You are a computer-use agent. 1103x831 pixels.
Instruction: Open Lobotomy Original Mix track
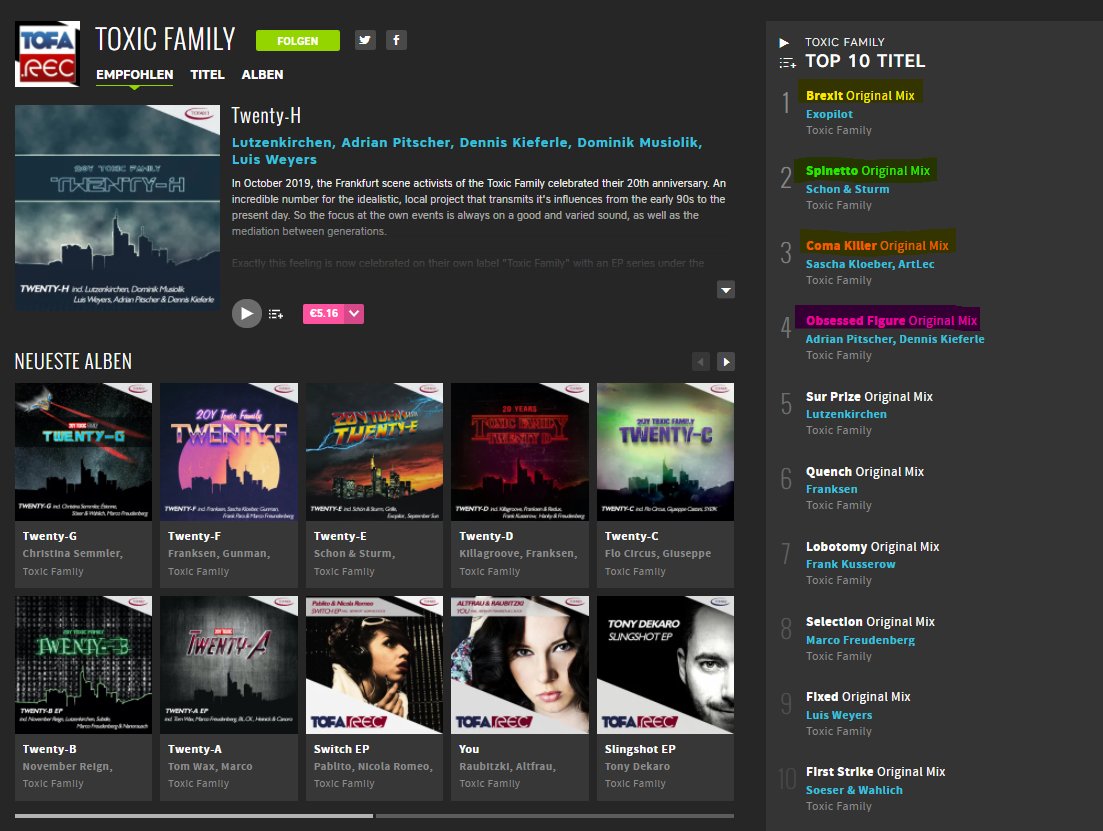[872, 547]
